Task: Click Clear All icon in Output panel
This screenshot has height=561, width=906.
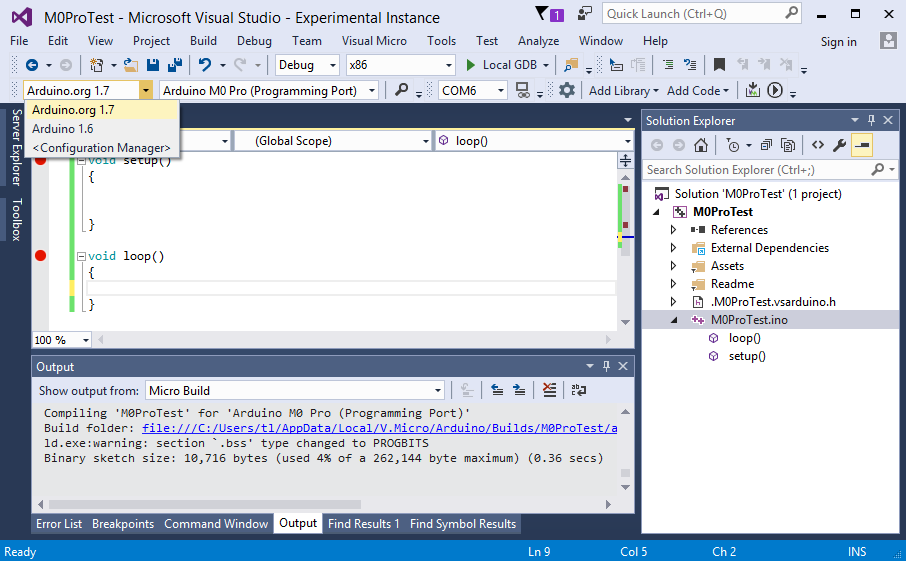Action: coord(549,390)
